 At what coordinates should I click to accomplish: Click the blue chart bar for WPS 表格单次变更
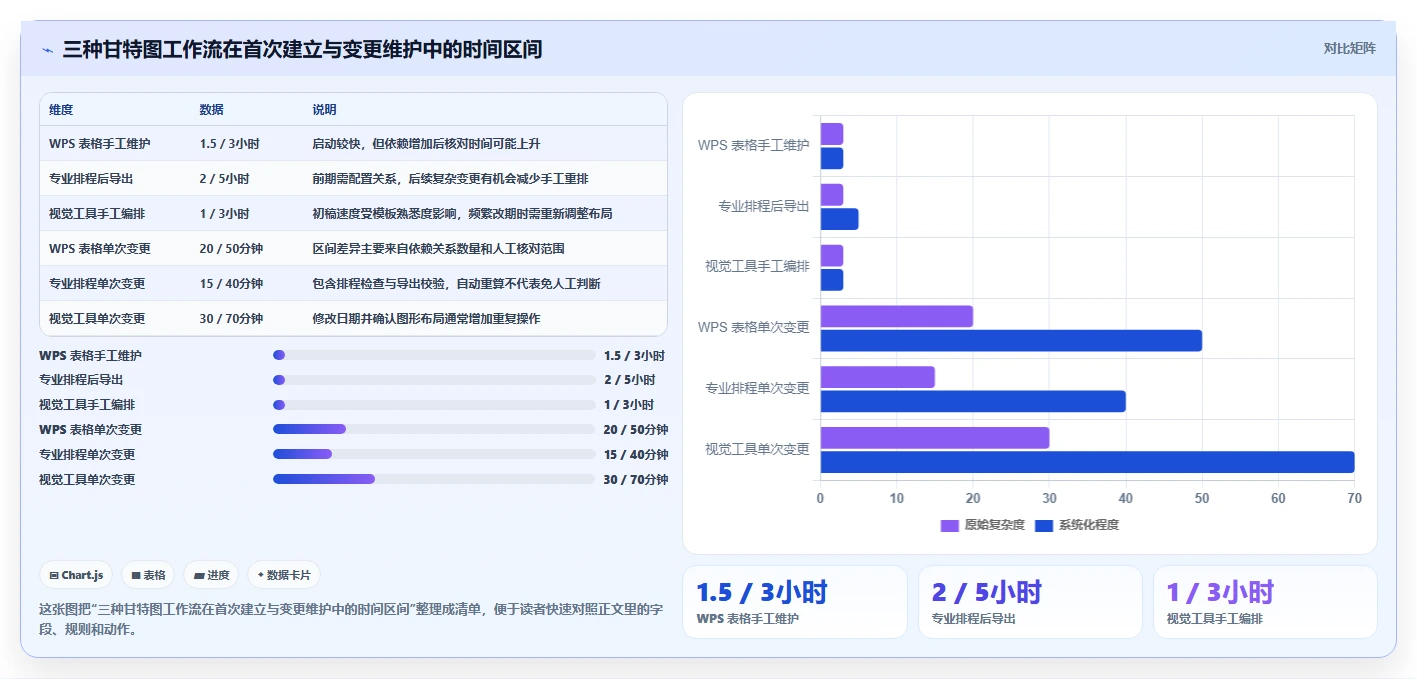click(1011, 341)
